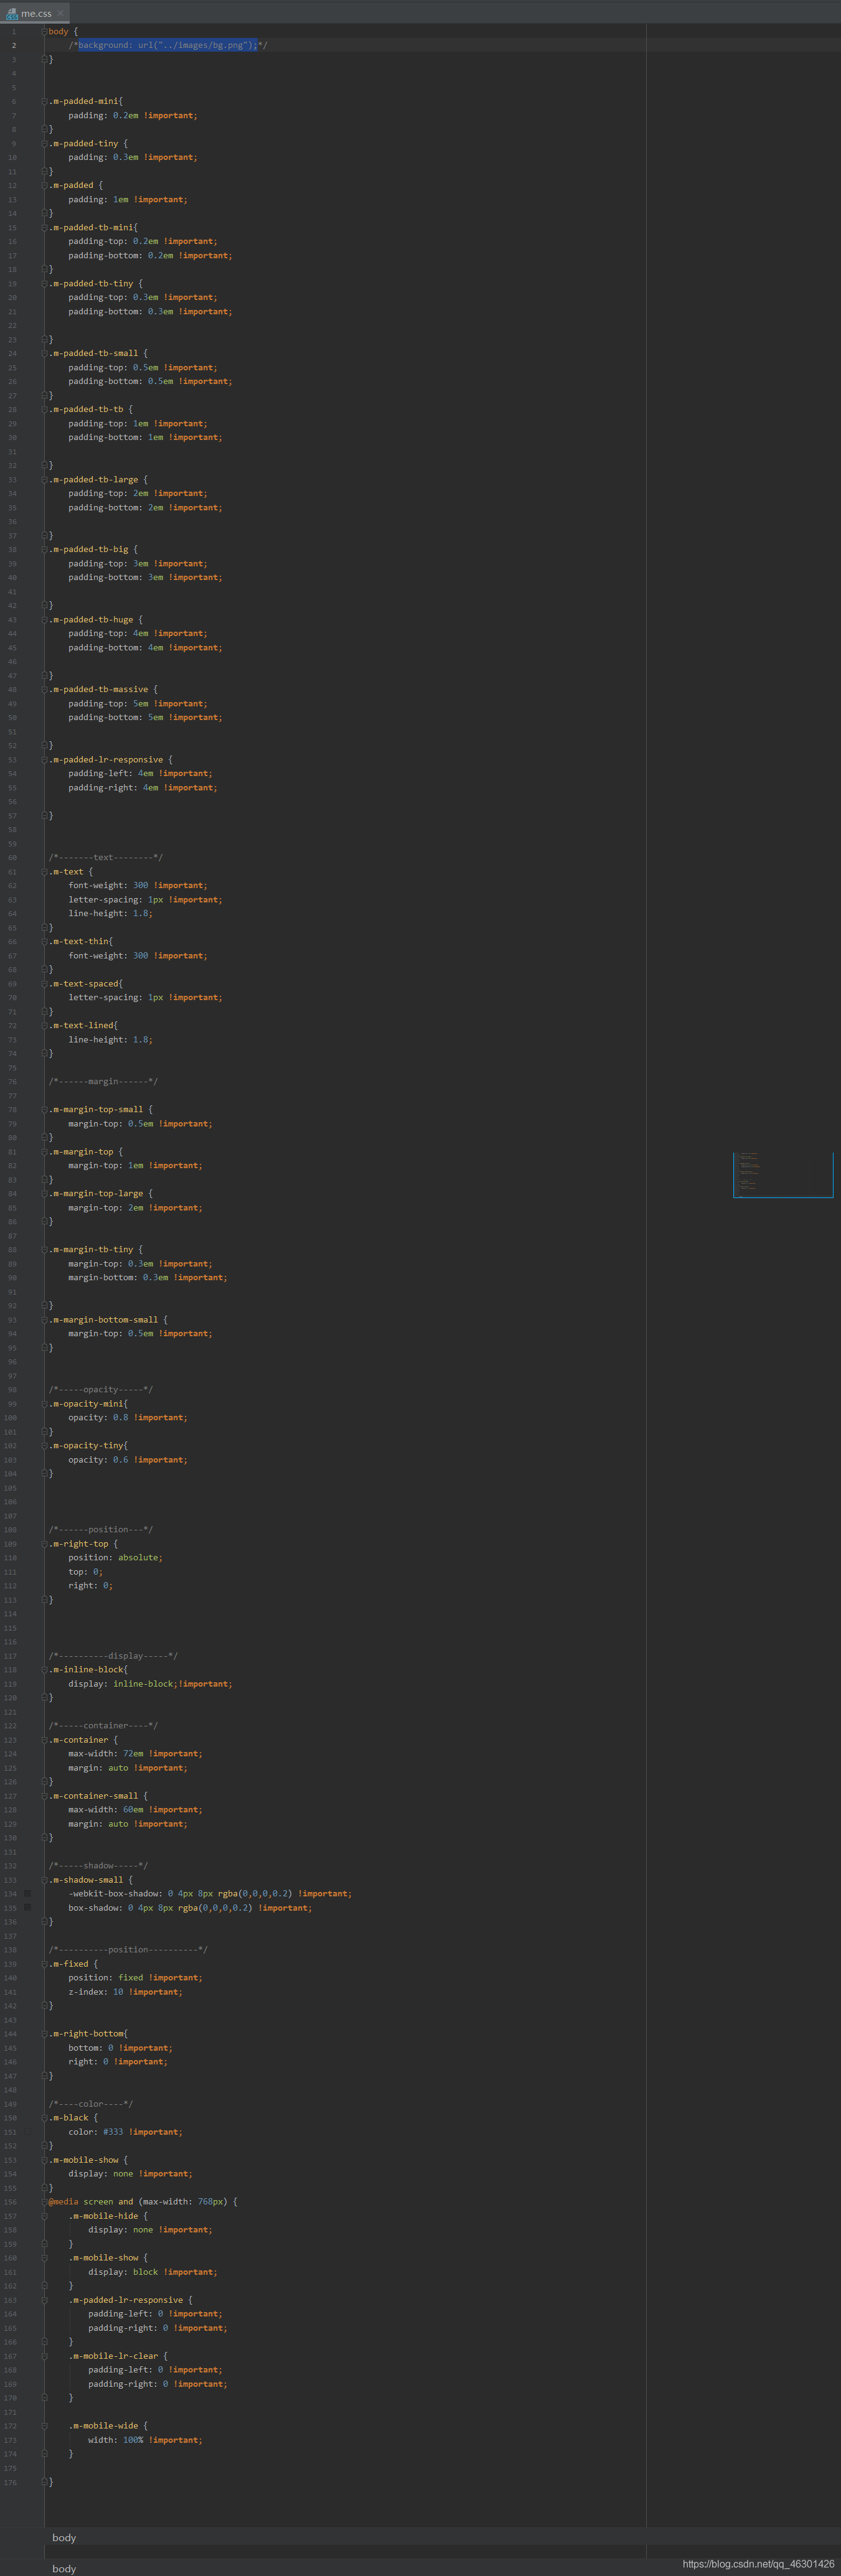
Task: Click the margin section comment
Action: click(103, 1081)
